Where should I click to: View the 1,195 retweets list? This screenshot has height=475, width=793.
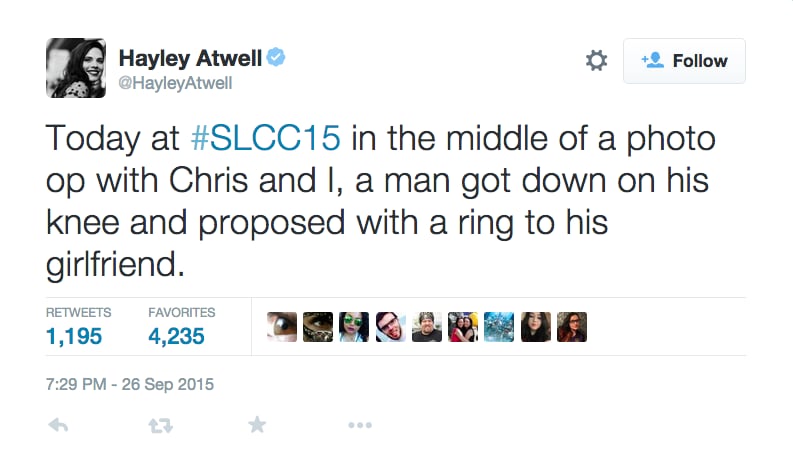click(74, 336)
